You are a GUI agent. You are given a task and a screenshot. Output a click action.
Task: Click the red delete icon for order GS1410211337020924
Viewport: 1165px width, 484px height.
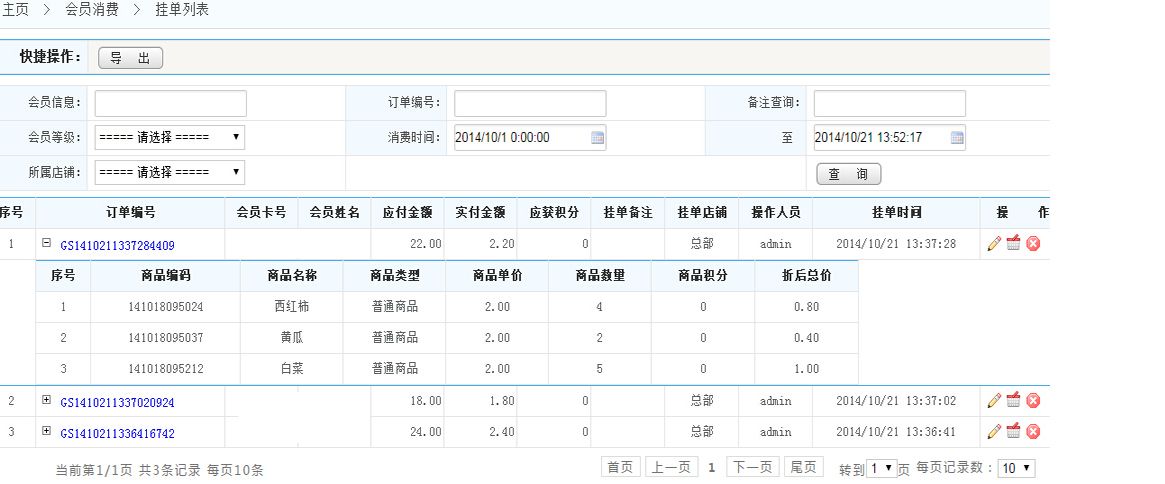pos(1033,401)
